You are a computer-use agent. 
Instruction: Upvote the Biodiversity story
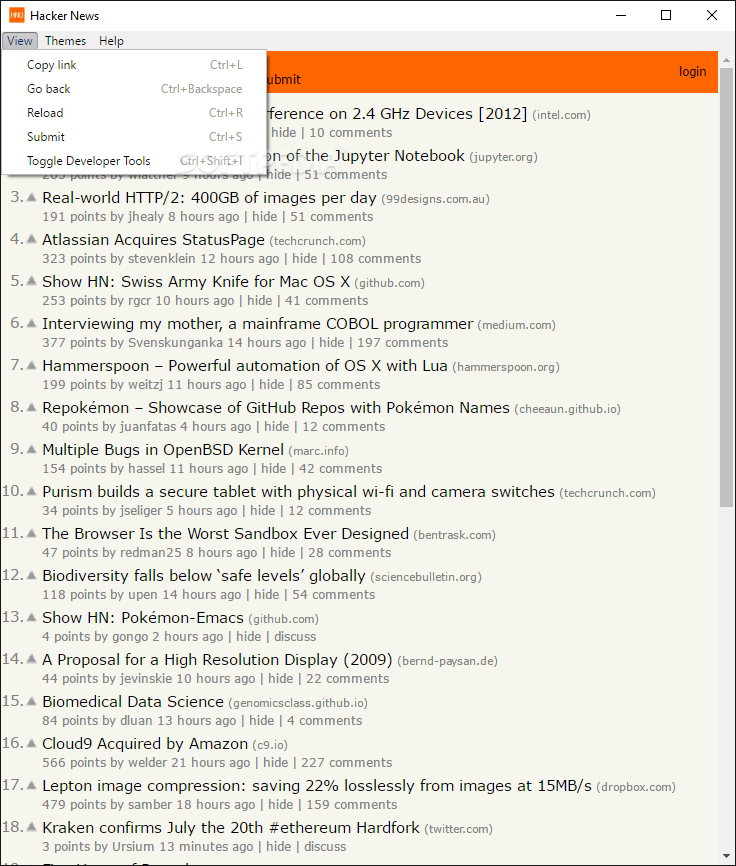[32, 574]
